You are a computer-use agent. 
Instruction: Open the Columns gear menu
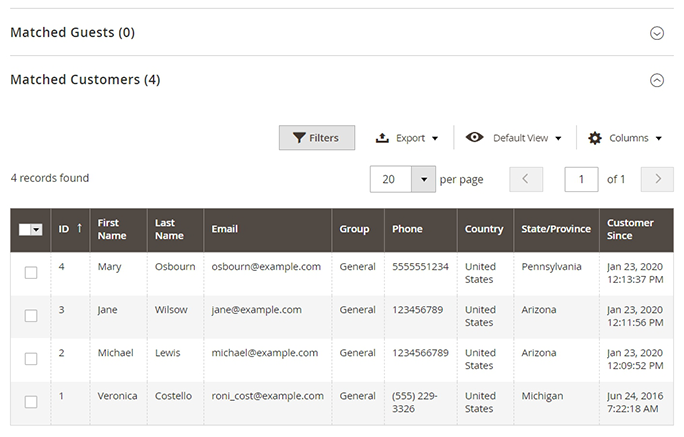pyautogui.click(x=625, y=138)
